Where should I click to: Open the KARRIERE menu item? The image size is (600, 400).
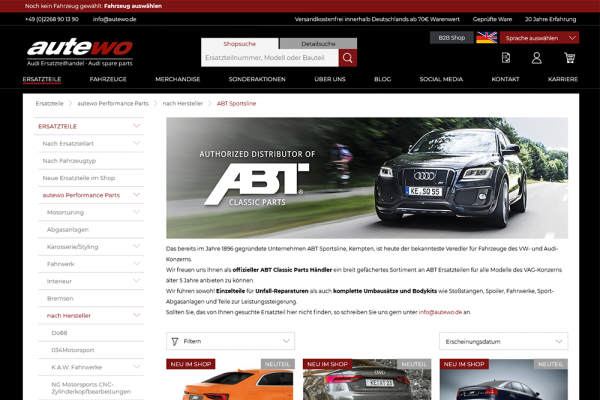tap(563, 79)
